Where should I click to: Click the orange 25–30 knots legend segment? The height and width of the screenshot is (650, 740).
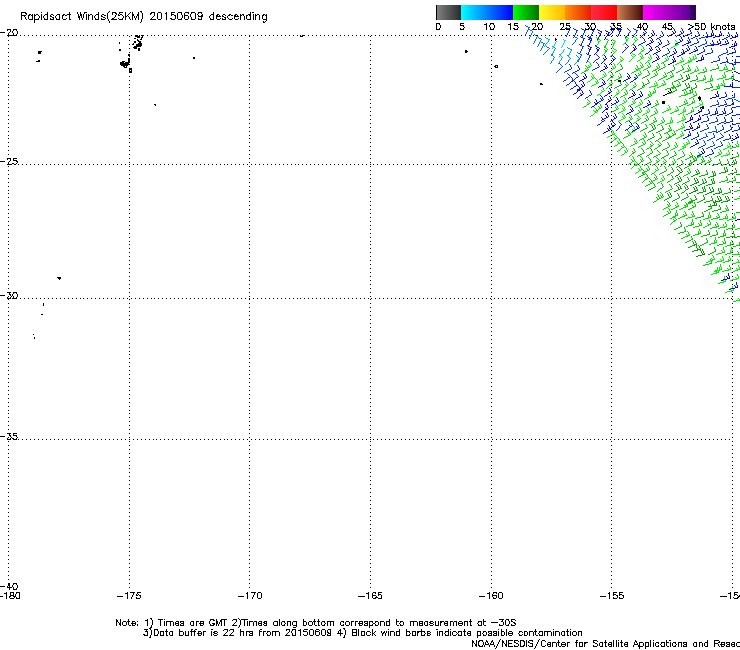pyautogui.click(x=578, y=12)
